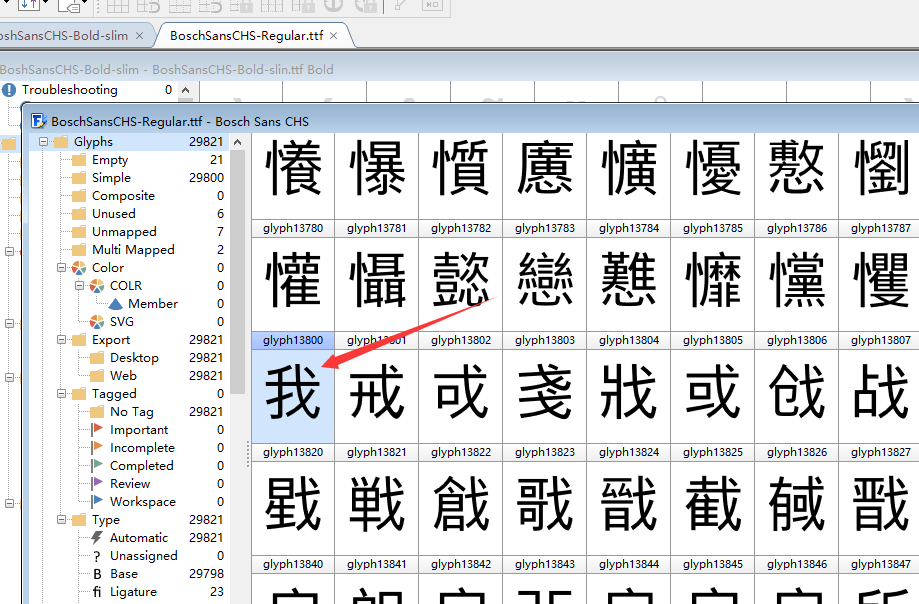Close the BoshSansCHS-Bold-slim tab
Screen dimensions: 919x604
[x=139, y=36]
